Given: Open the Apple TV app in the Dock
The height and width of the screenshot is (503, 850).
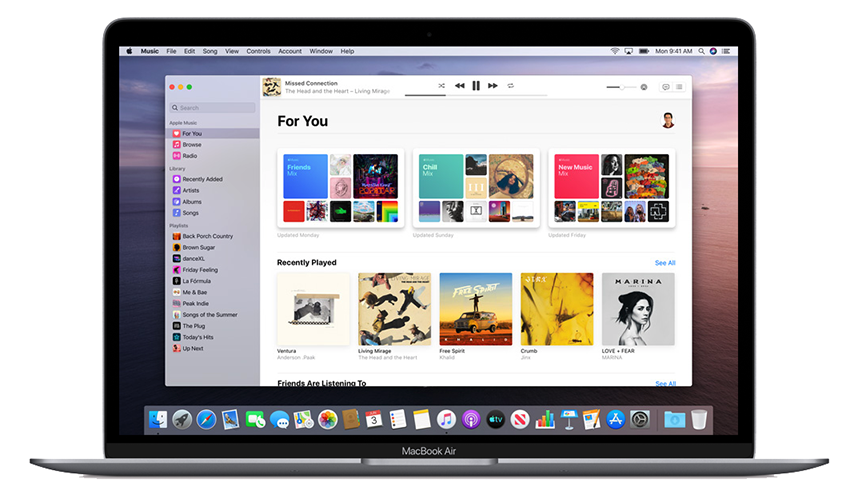Looking at the screenshot, I should click(x=495, y=420).
